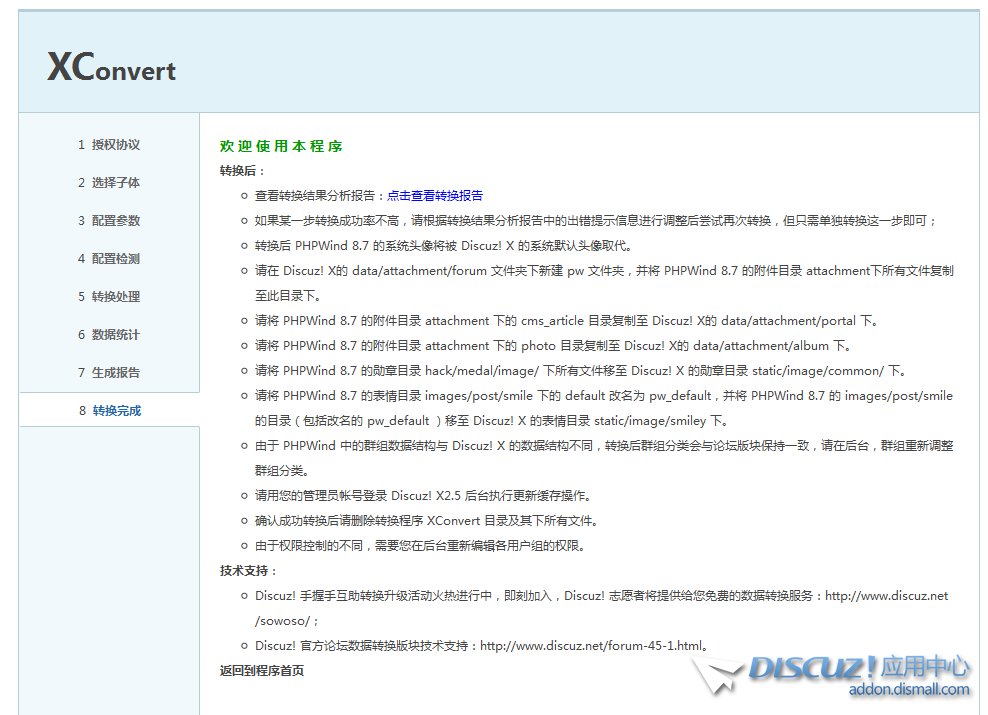Screen dimensions: 988x715
Task: Select step 2 选择子体 in sidebar
Action: 109,183
